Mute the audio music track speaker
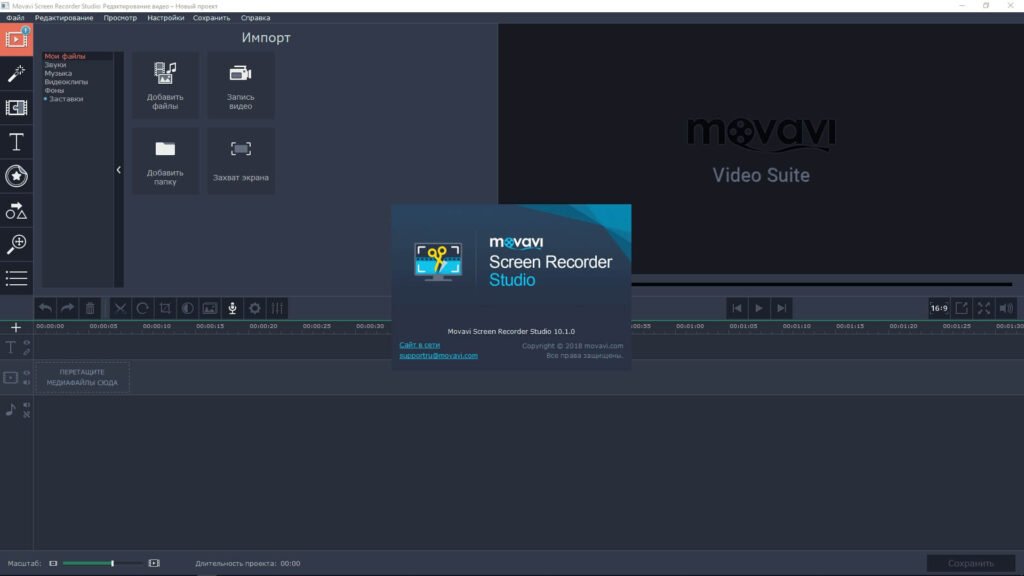The image size is (1024, 576). pyautogui.click(x=27, y=405)
